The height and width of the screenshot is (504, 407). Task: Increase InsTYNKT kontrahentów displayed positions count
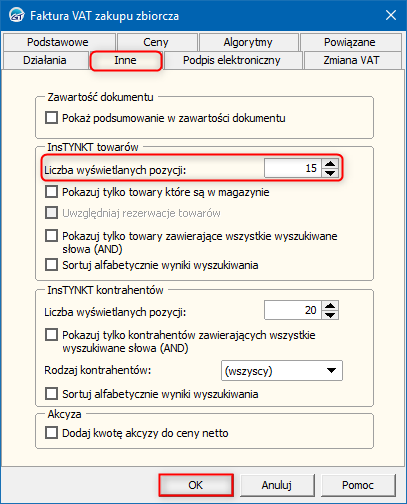pos(330,306)
